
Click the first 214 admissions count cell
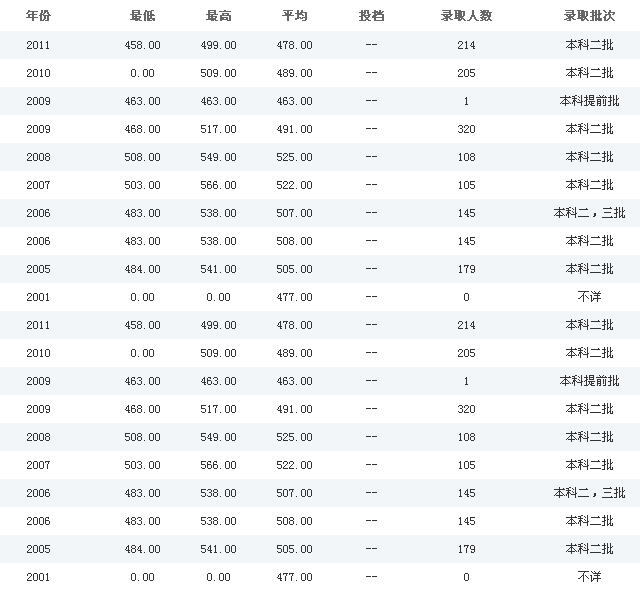point(466,45)
